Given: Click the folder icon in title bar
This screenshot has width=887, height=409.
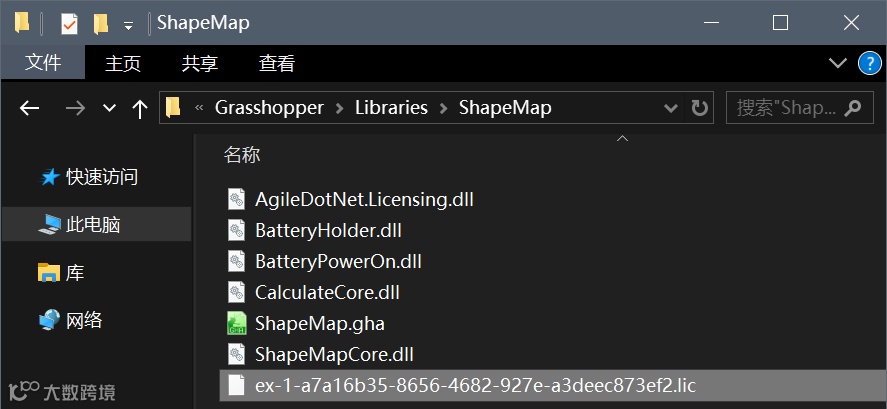Looking at the screenshot, I should (21, 23).
